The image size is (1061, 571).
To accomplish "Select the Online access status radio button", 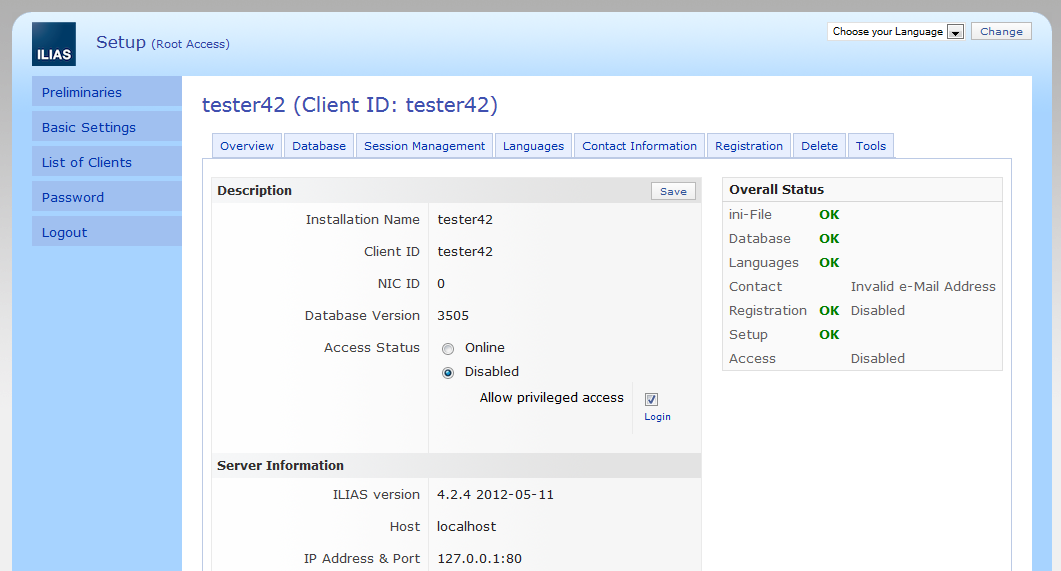I will tap(448, 349).
